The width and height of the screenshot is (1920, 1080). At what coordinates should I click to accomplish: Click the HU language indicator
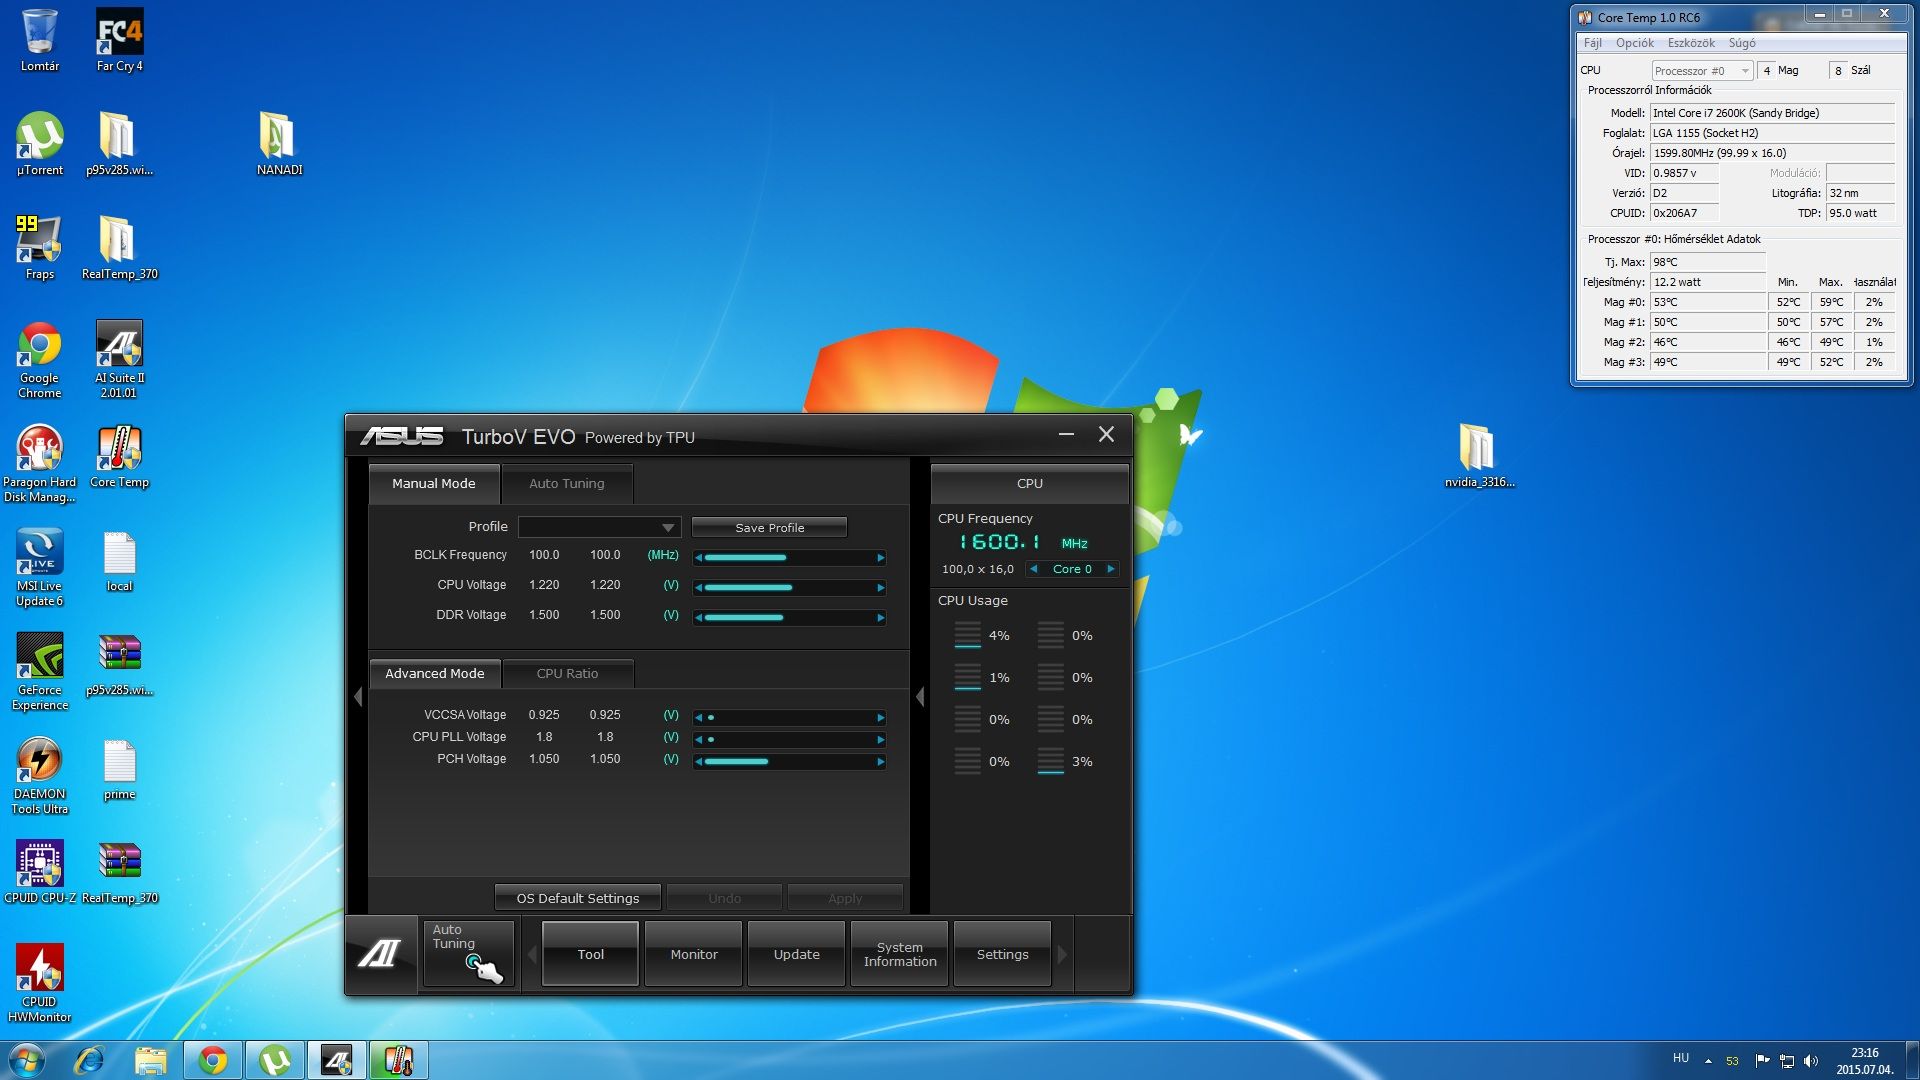pyautogui.click(x=1681, y=1058)
